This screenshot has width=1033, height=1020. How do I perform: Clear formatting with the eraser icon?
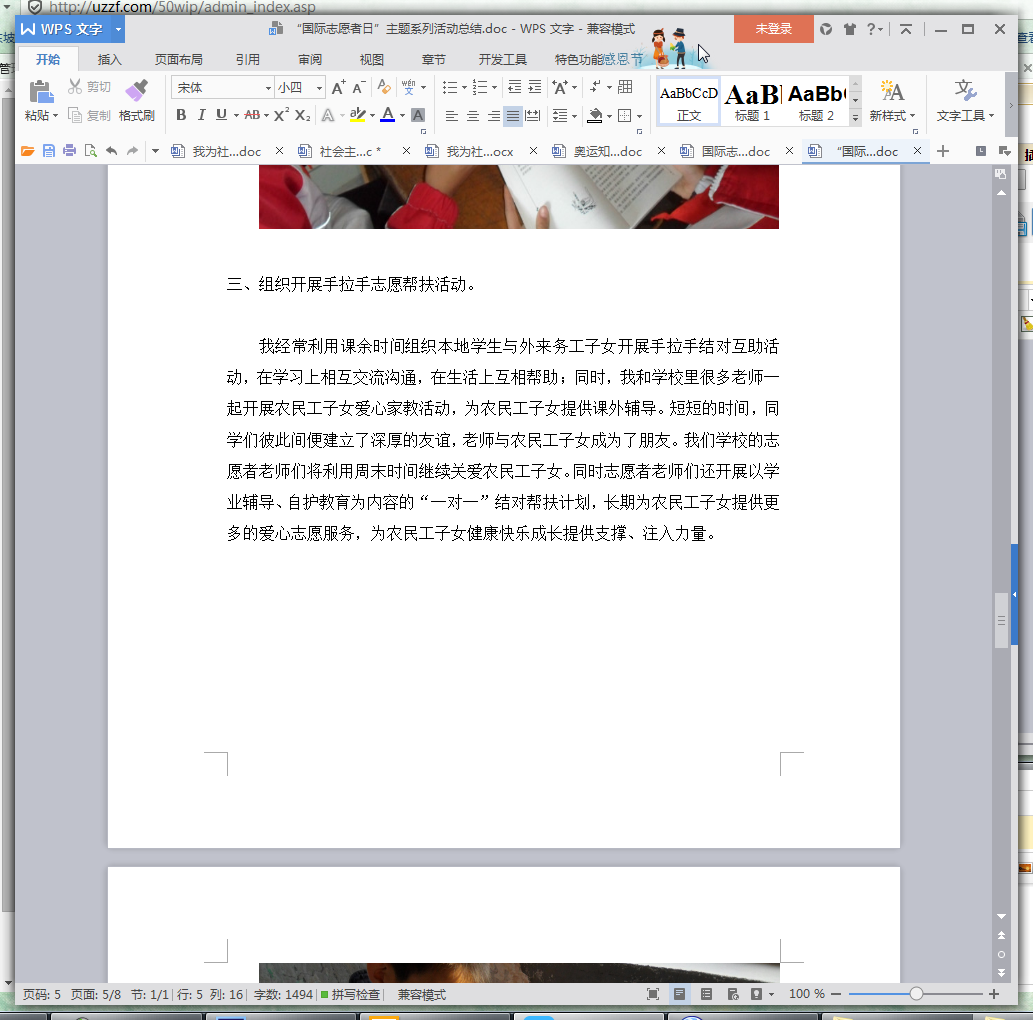point(383,87)
